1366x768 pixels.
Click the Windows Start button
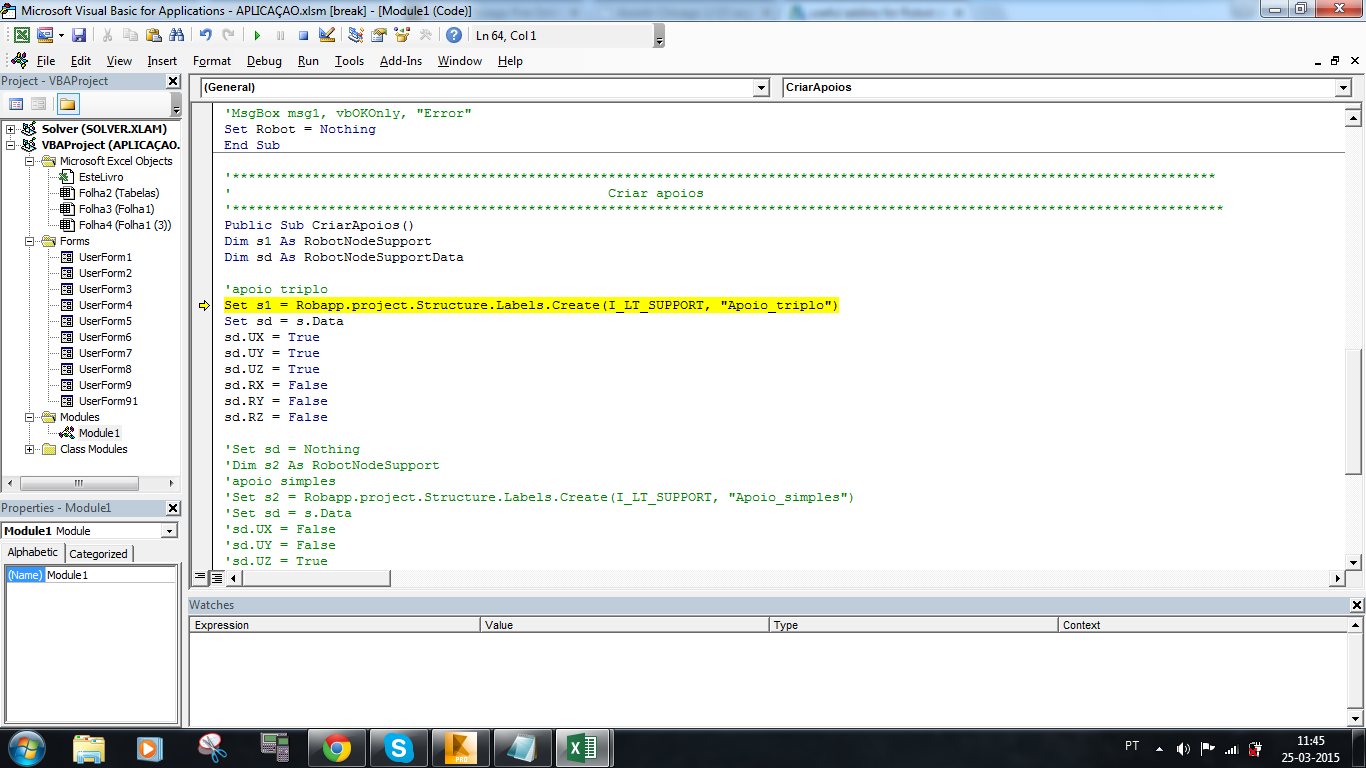click(x=26, y=748)
